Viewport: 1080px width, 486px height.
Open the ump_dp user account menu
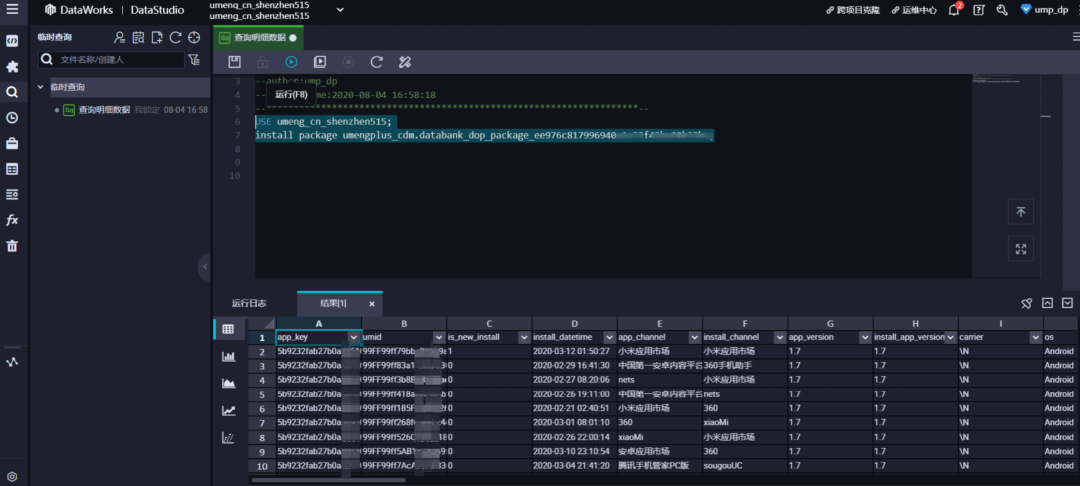[1045, 10]
